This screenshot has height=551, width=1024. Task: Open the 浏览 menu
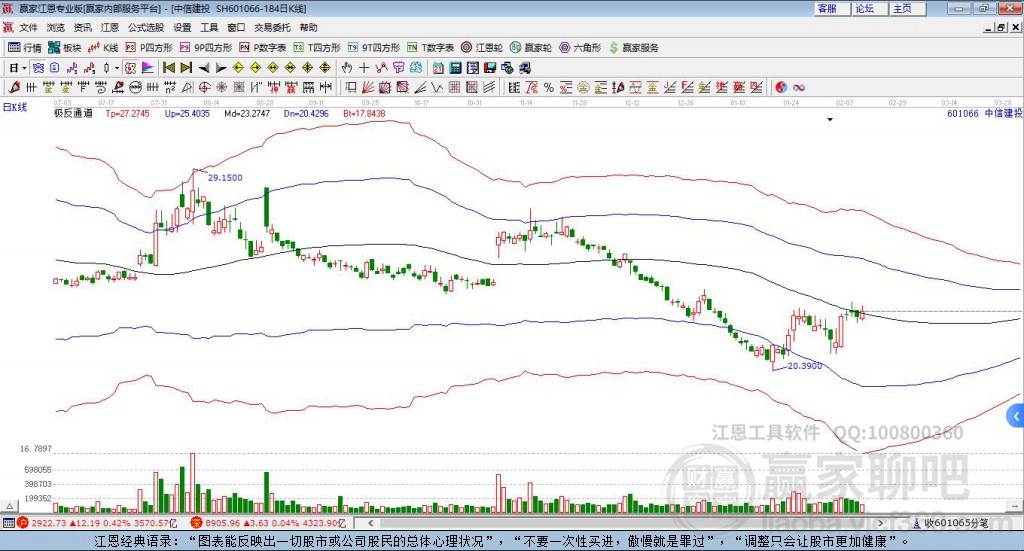[56, 27]
